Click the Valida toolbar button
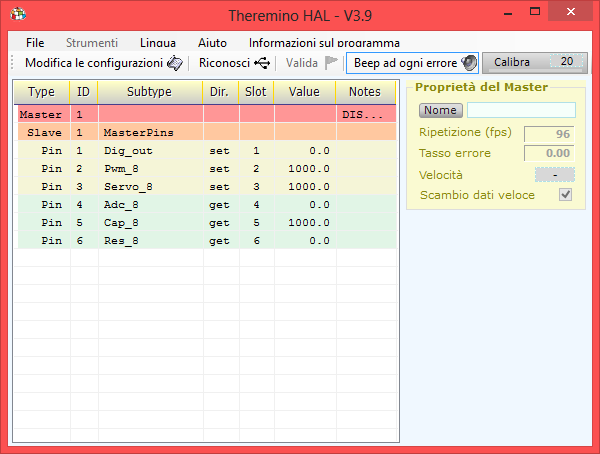 point(312,63)
